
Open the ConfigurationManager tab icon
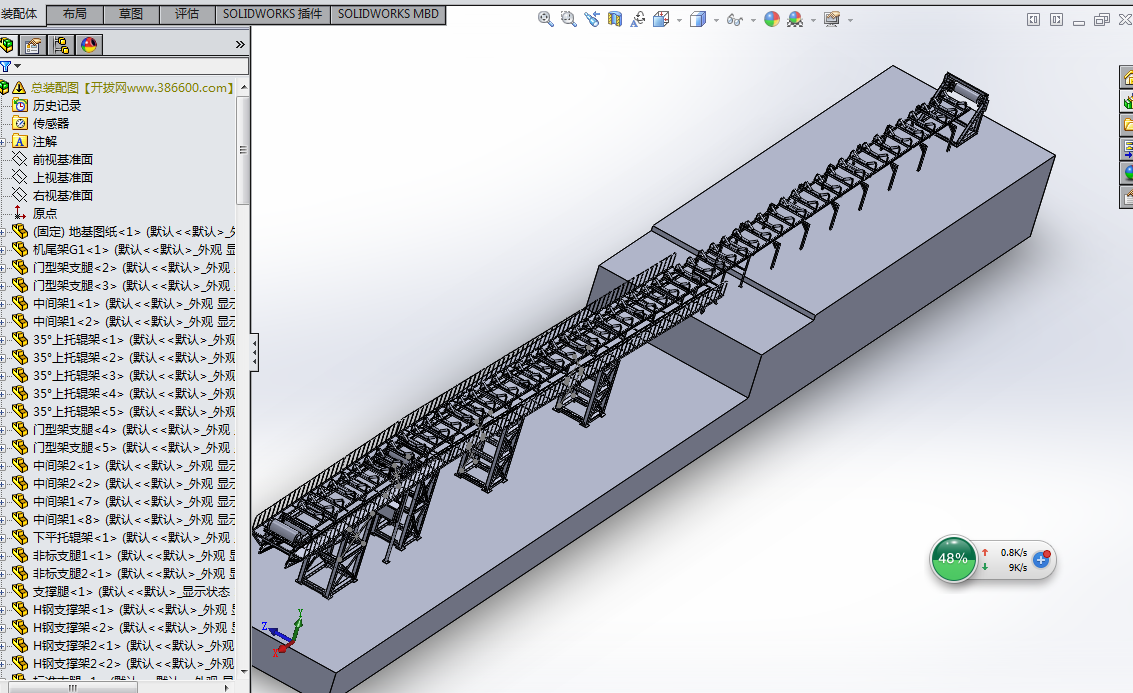(x=62, y=45)
